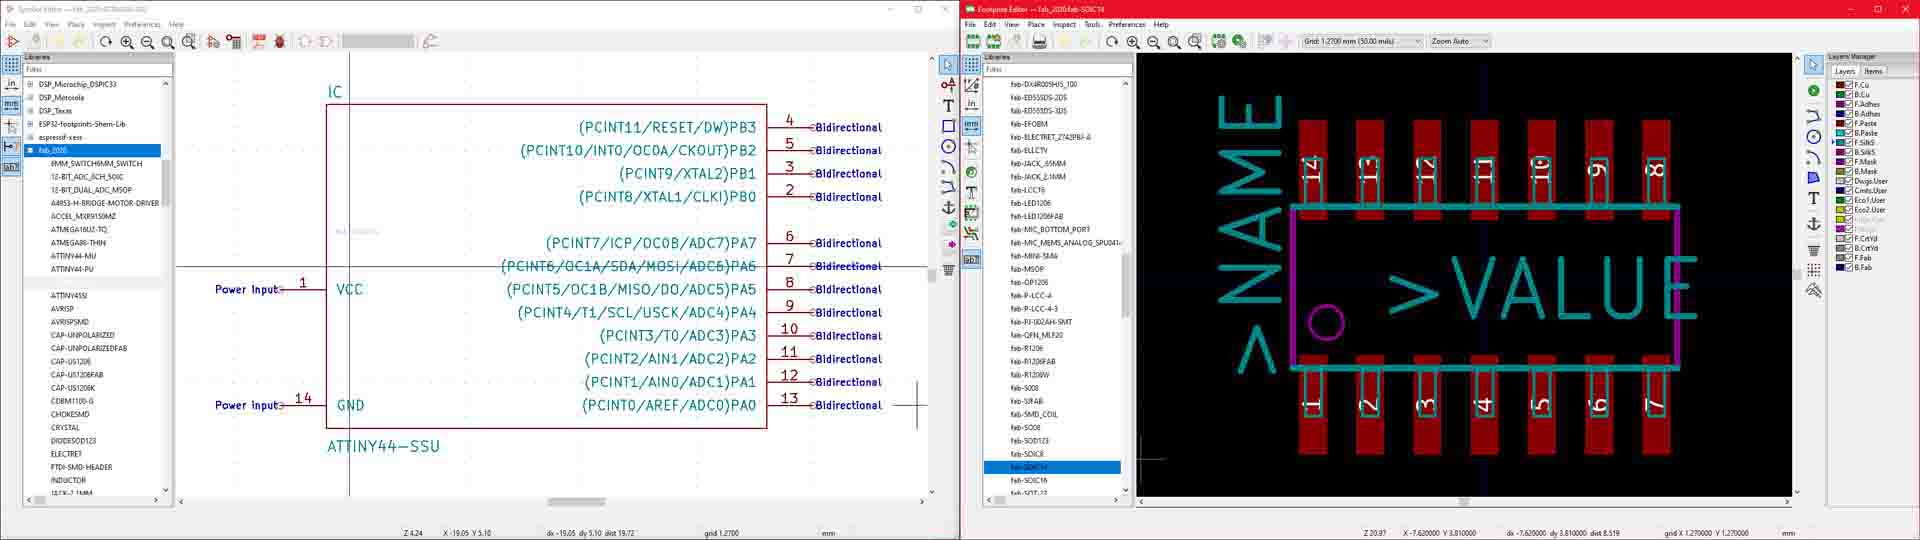1920x540 pixels.
Task: Open Help menu in Footprint Editor
Action: (1161, 24)
